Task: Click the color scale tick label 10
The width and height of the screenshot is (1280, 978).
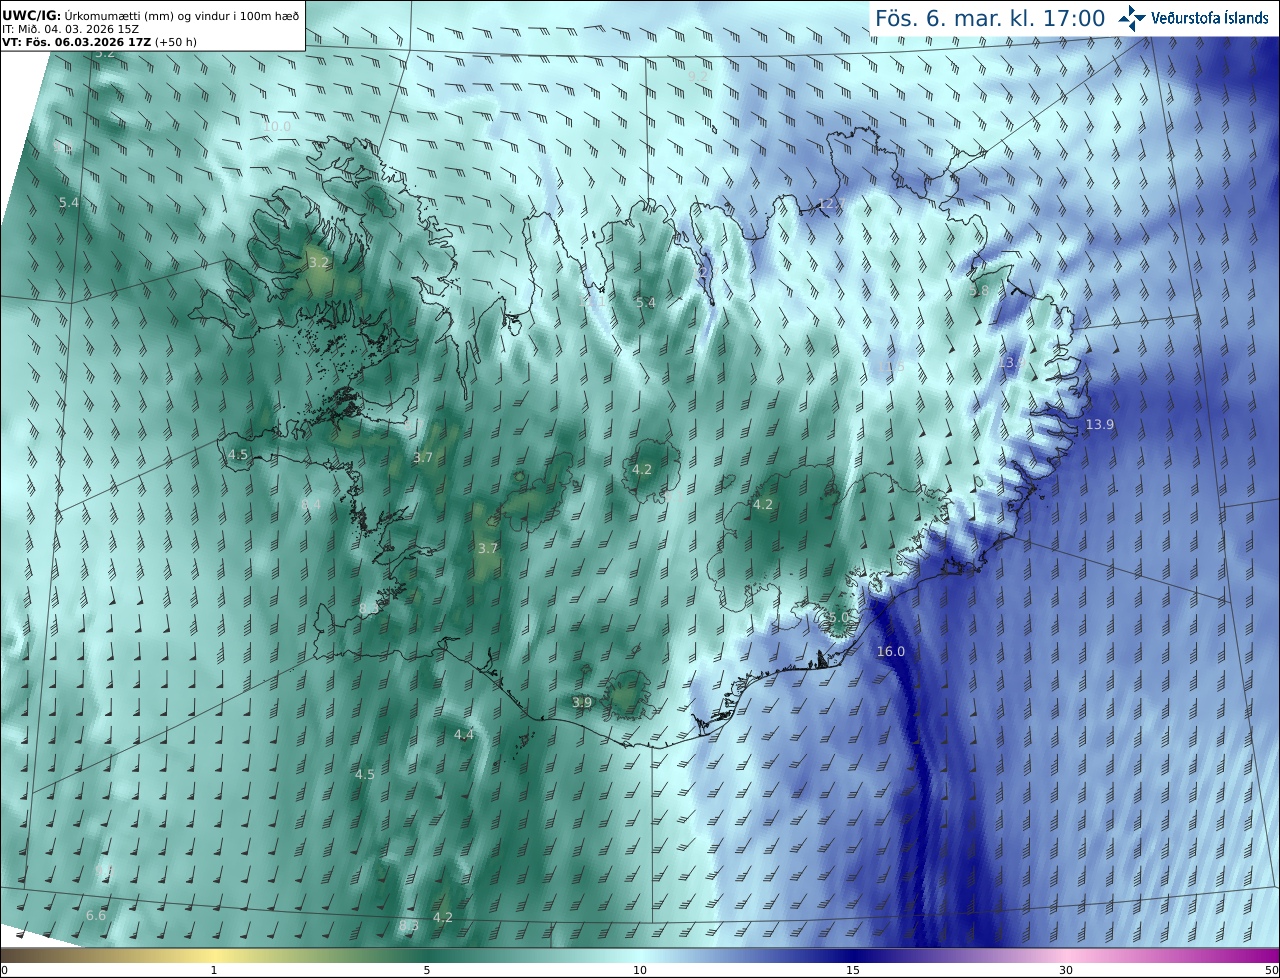Action: [640, 970]
